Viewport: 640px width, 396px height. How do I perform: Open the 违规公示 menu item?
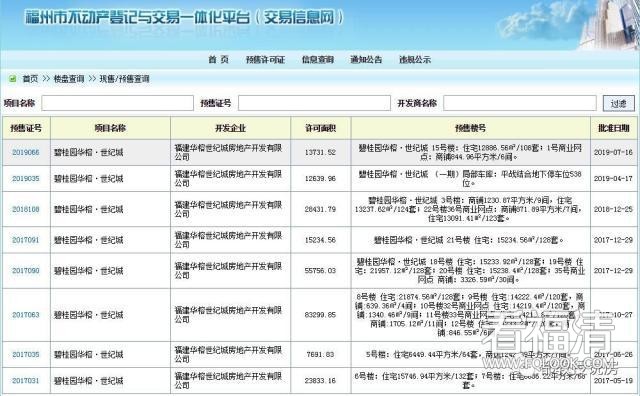pos(415,60)
